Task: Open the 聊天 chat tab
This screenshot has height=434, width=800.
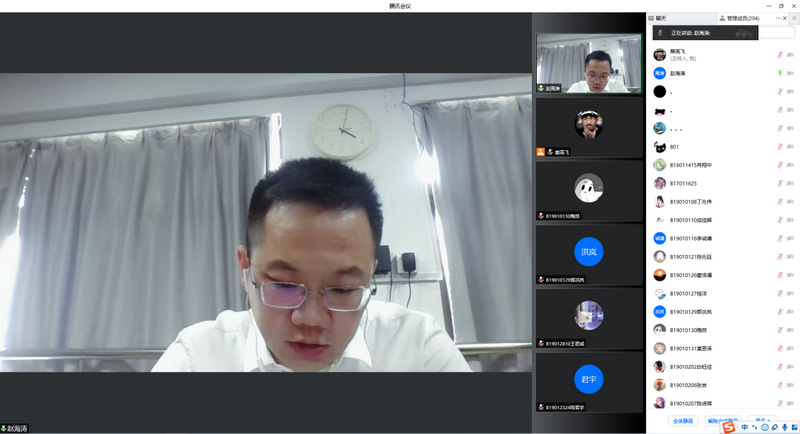Action: [x=661, y=18]
